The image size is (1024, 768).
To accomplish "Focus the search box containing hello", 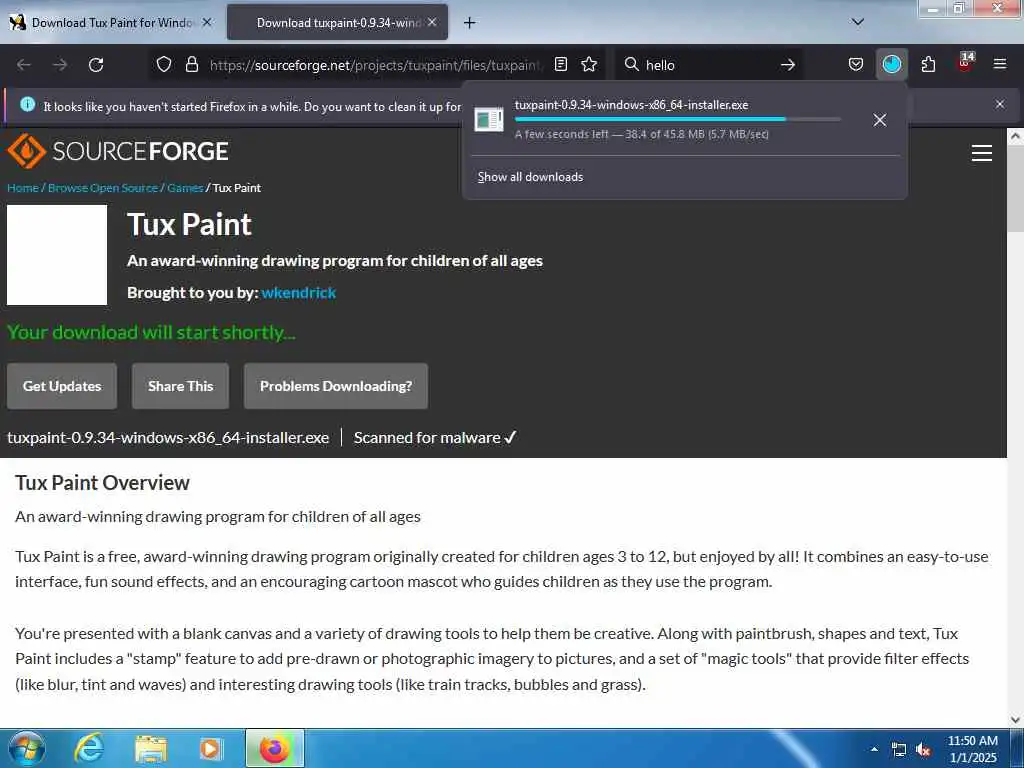I will [x=709, y=65].
